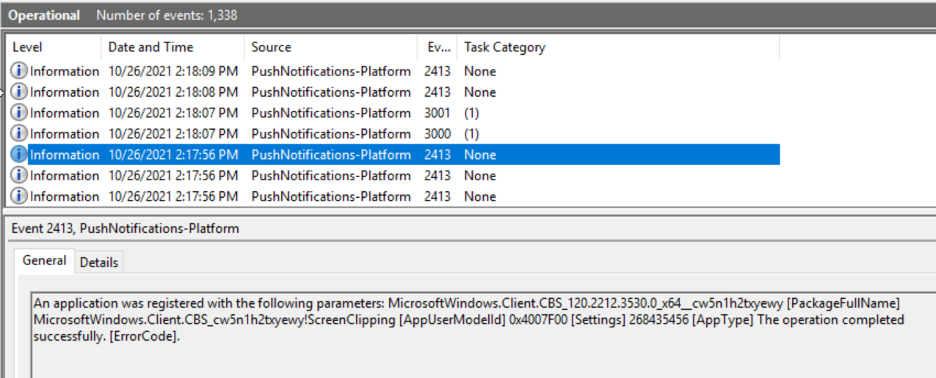936x378 pixels.
Task: Click PushNotifications-Platform source in the 2:18:09 PM row
Action: [x=331, y=72]
